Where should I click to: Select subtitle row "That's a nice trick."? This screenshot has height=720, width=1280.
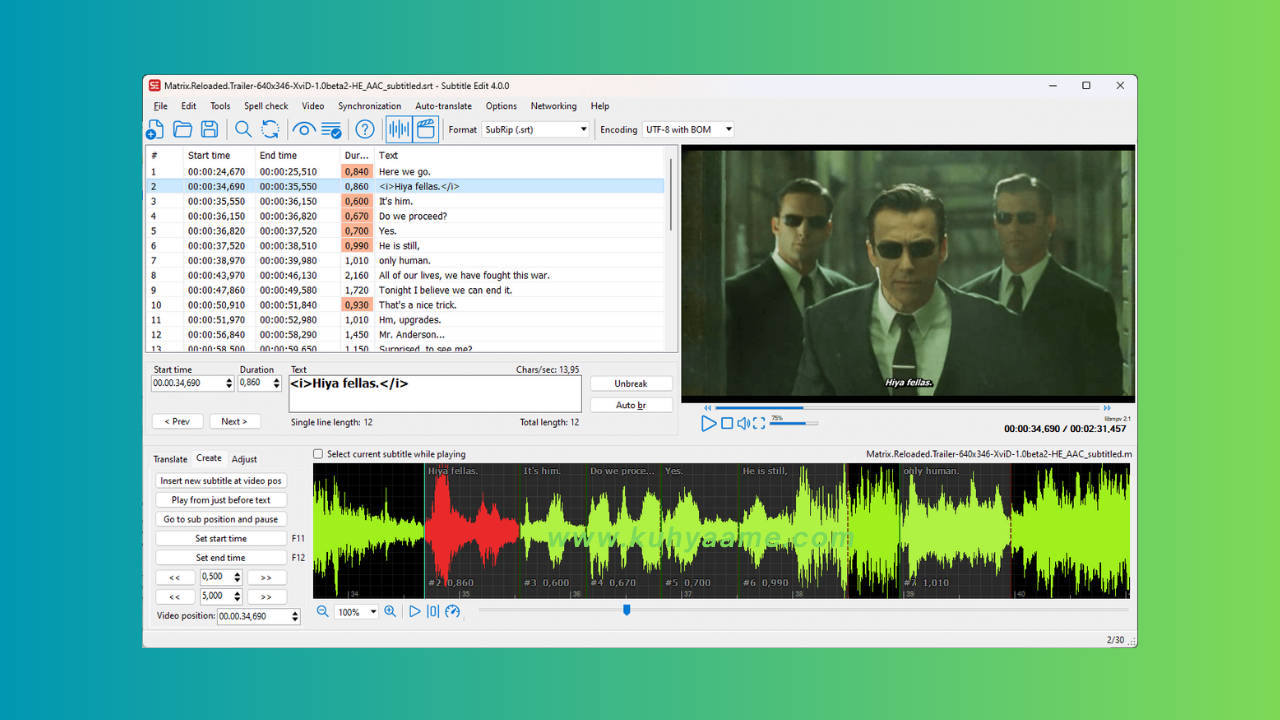405,305
